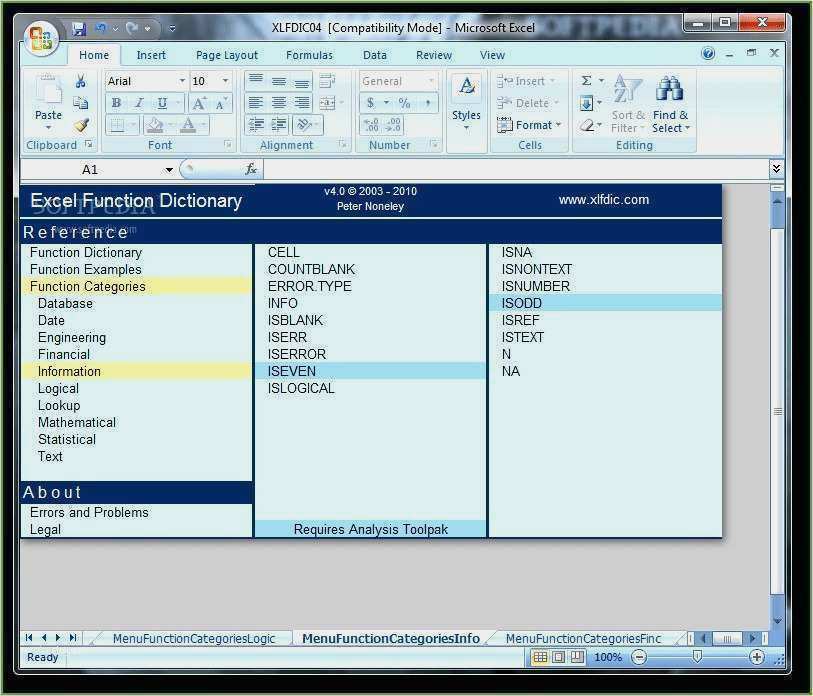The height and width of the screenshot is (696, 813).
Task: Center text horizontally
Action: tap(279, 103)
